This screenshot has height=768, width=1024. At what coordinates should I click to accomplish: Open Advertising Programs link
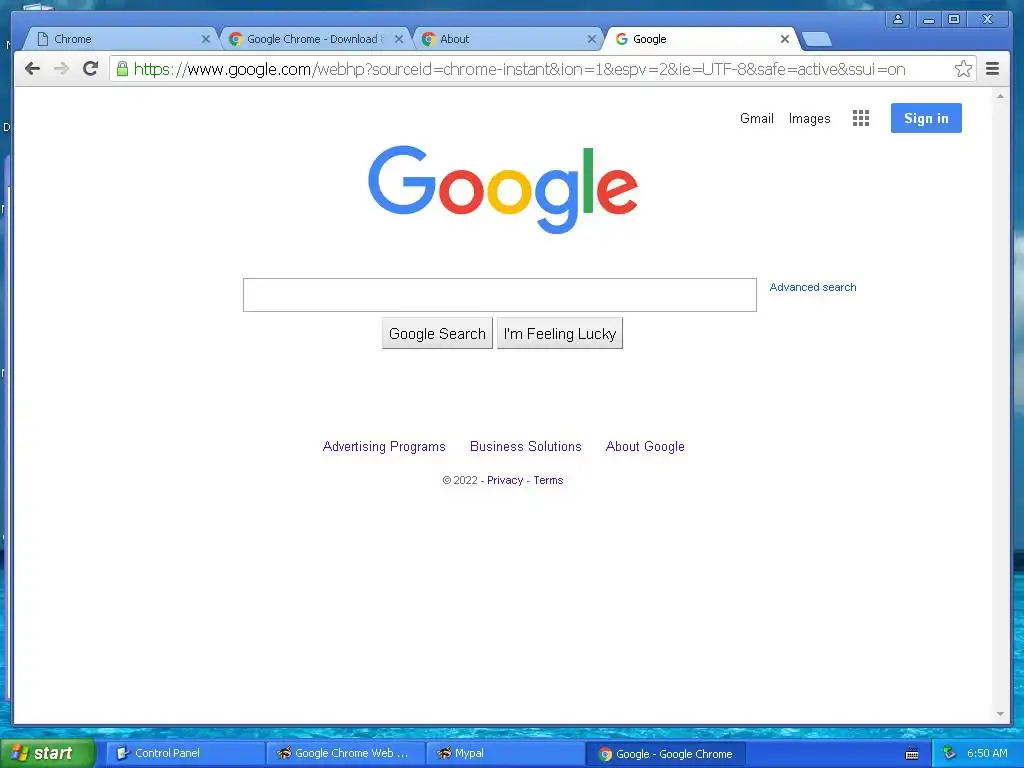coord(384,447)
